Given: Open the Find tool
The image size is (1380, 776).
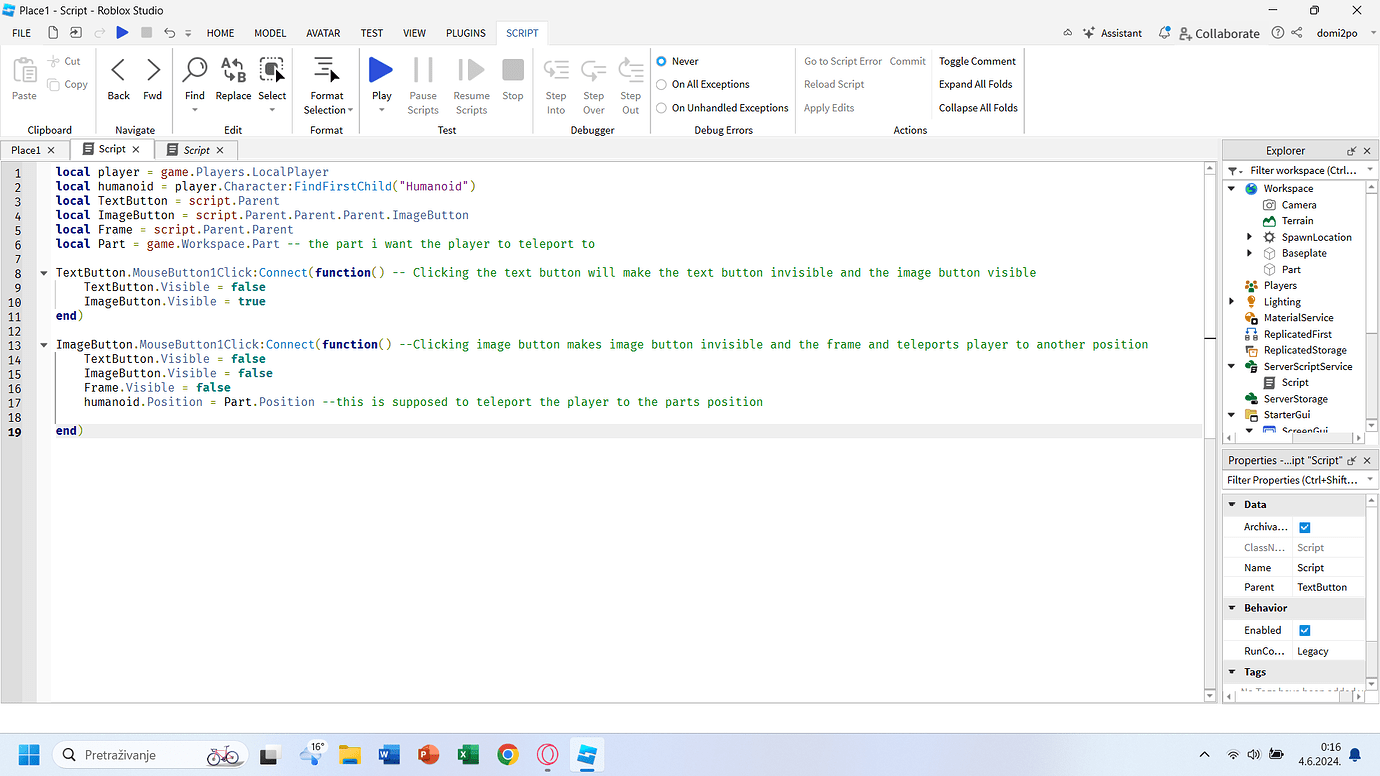Looking at the screenshot, I should (x=194, y=79).
